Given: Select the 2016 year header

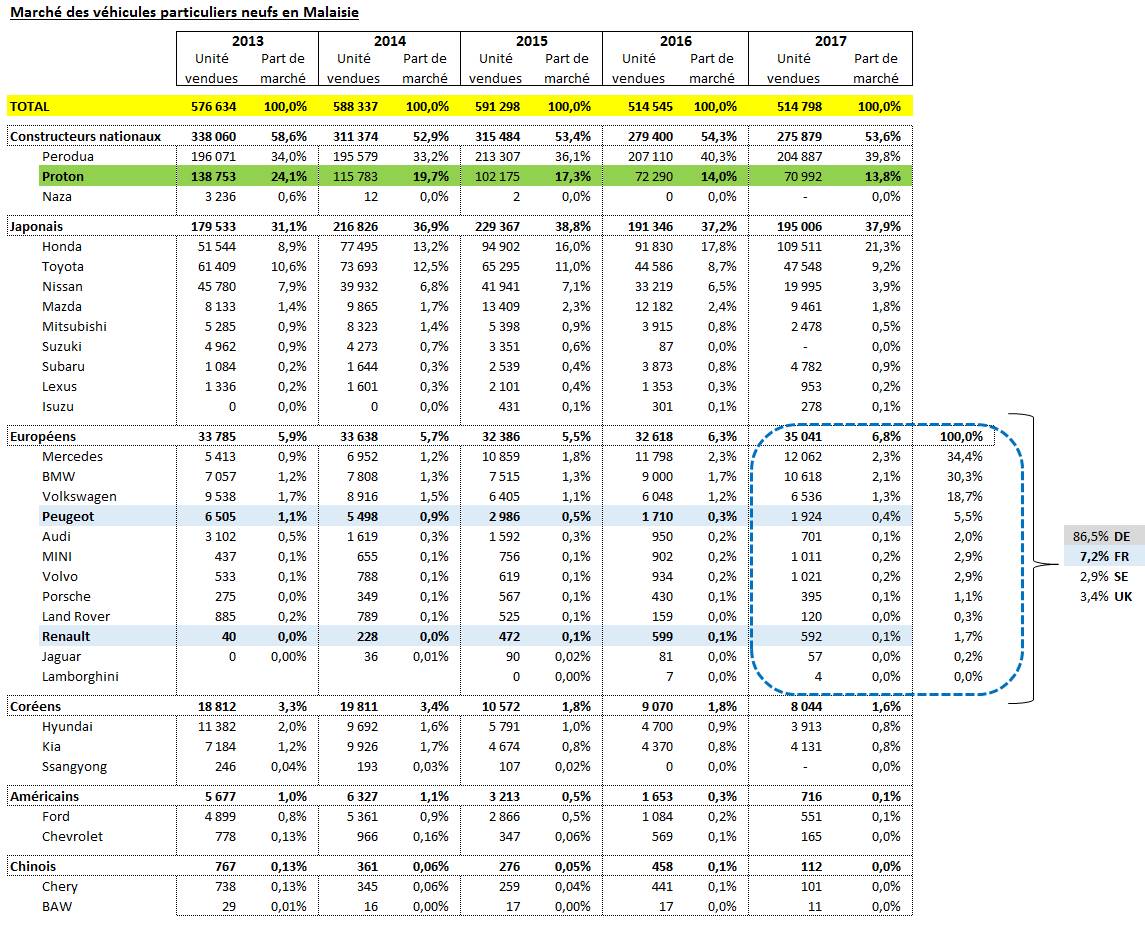Looking at the screenshot, I should pyautogui.click(x=675, y=41).
